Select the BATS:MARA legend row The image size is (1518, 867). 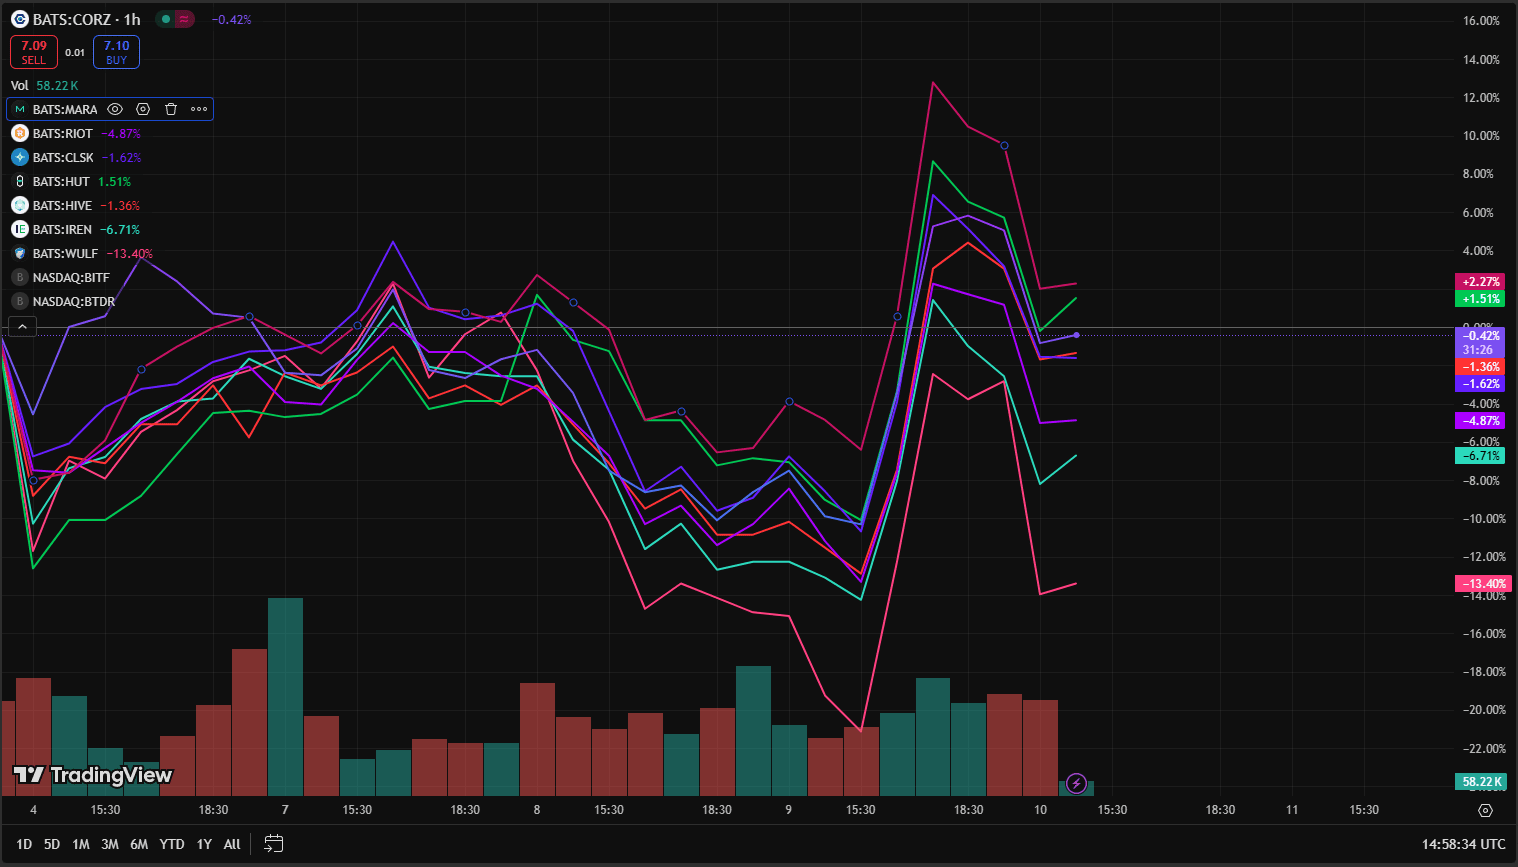(110, 109)
